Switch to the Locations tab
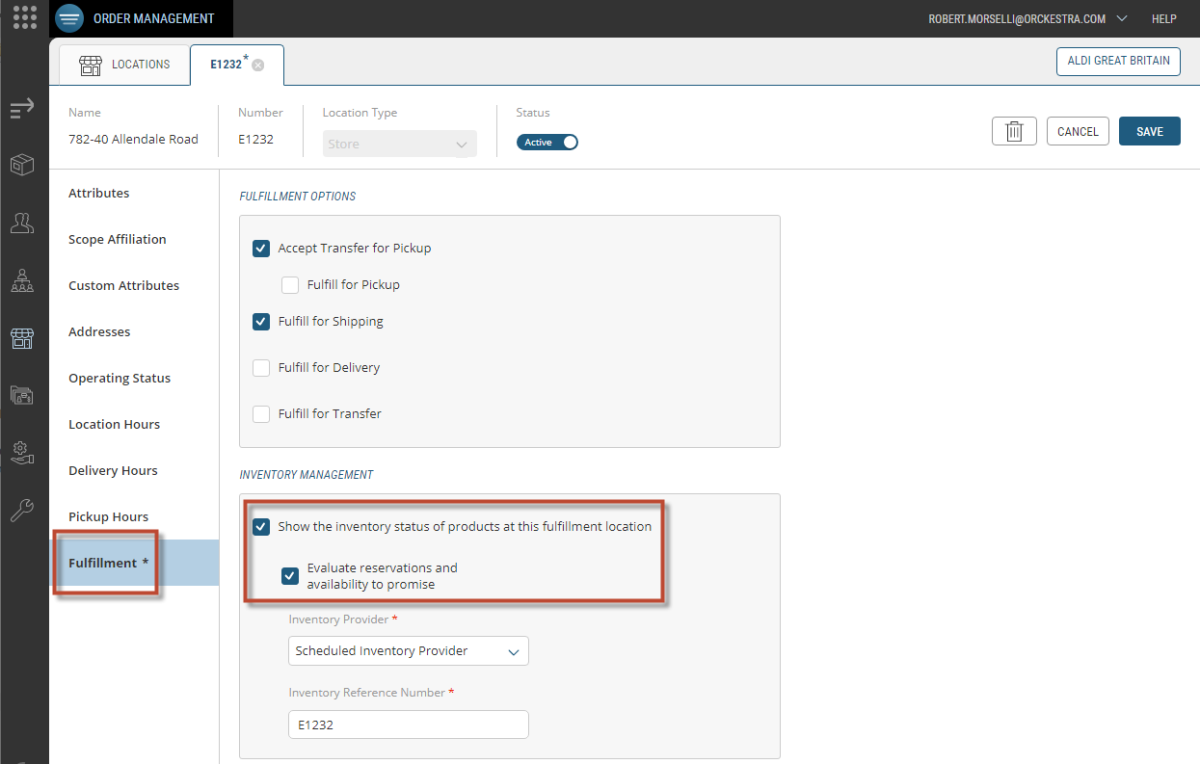The width and height of the screenshot is (1200, 764). pyautogui.click(x=124, y=65)
